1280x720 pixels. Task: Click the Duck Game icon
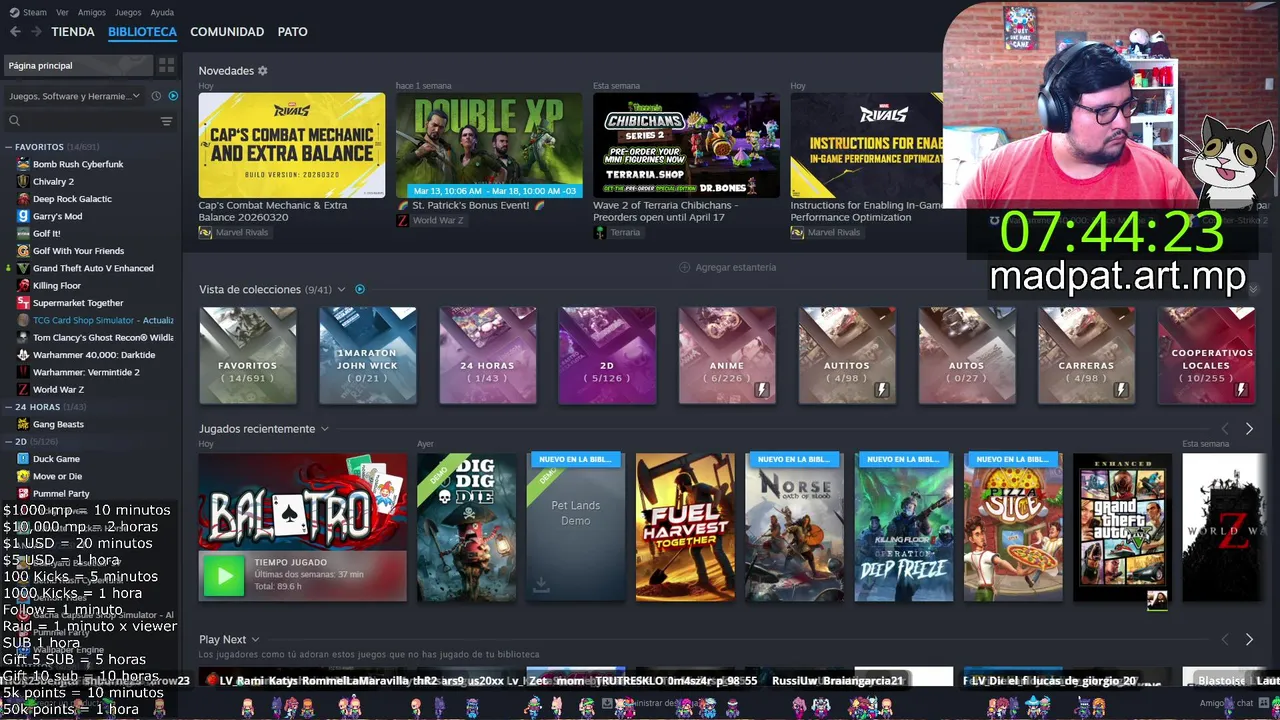click(23, 459)
